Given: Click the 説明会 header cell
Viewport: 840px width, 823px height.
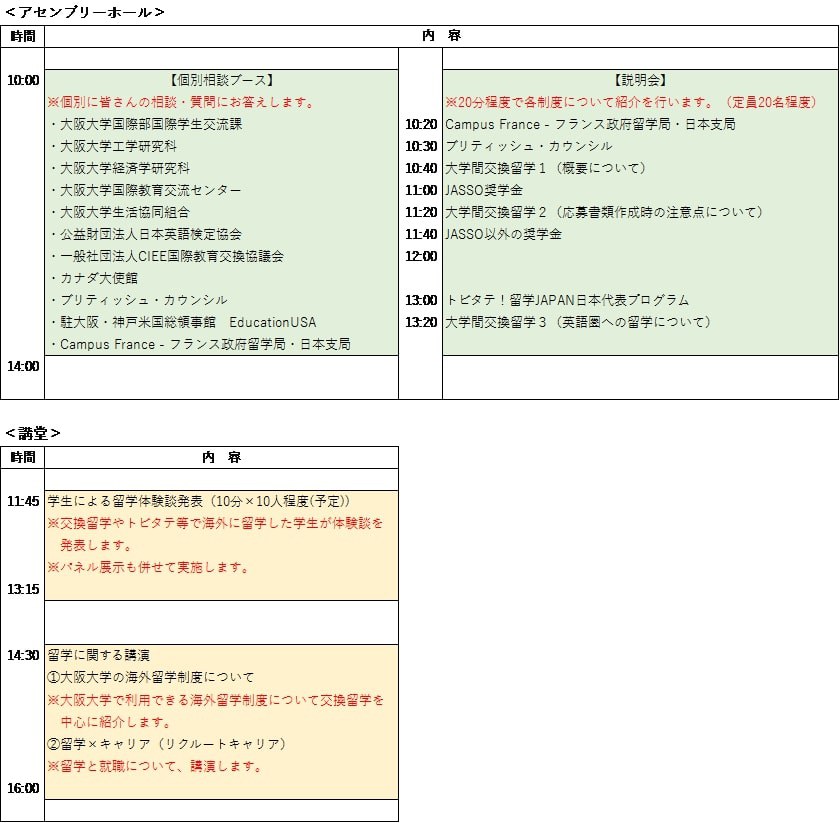Looking at the screenshot, I should [x=640, y=80].
